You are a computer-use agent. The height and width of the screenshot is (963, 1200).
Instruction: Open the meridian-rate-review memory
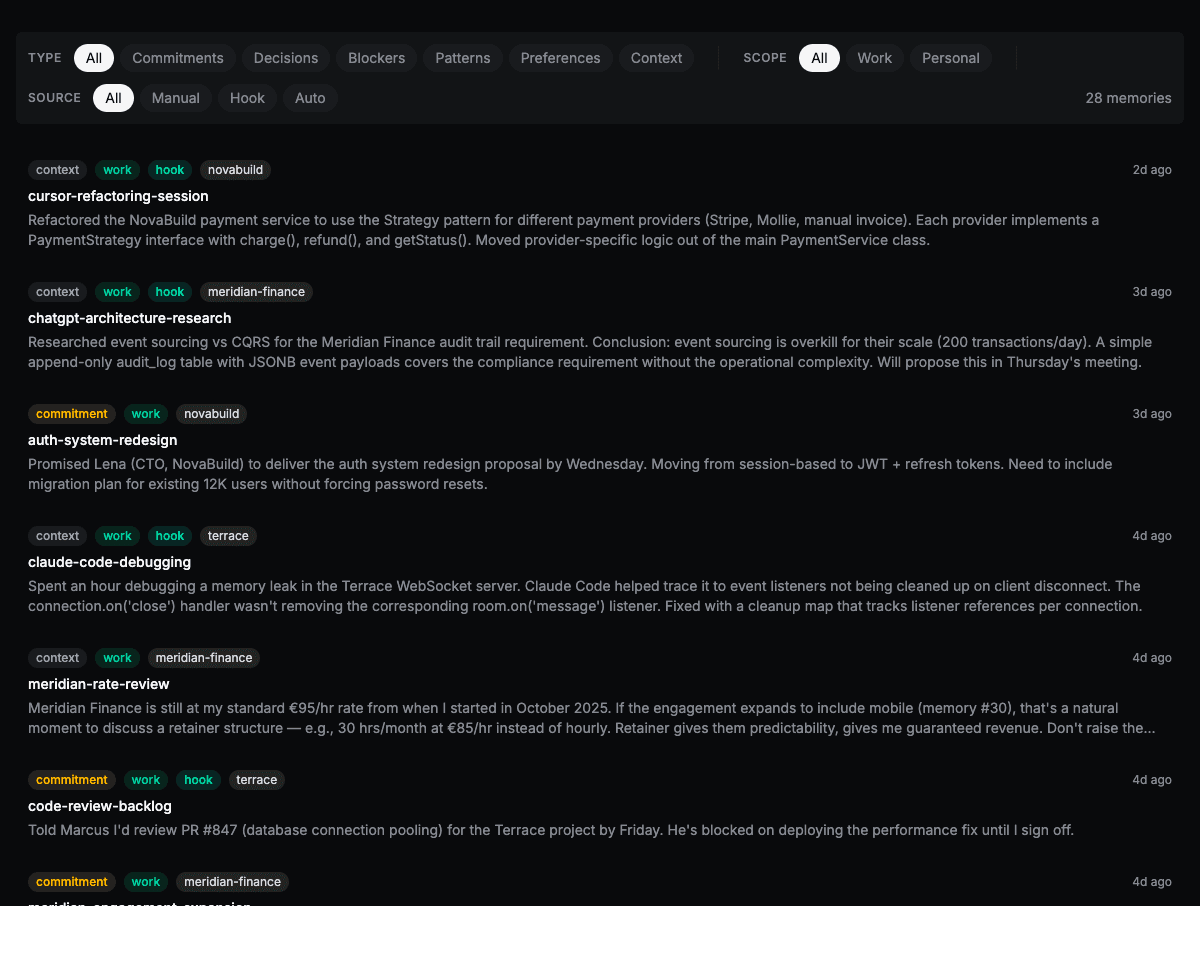[x=99, y=684]
